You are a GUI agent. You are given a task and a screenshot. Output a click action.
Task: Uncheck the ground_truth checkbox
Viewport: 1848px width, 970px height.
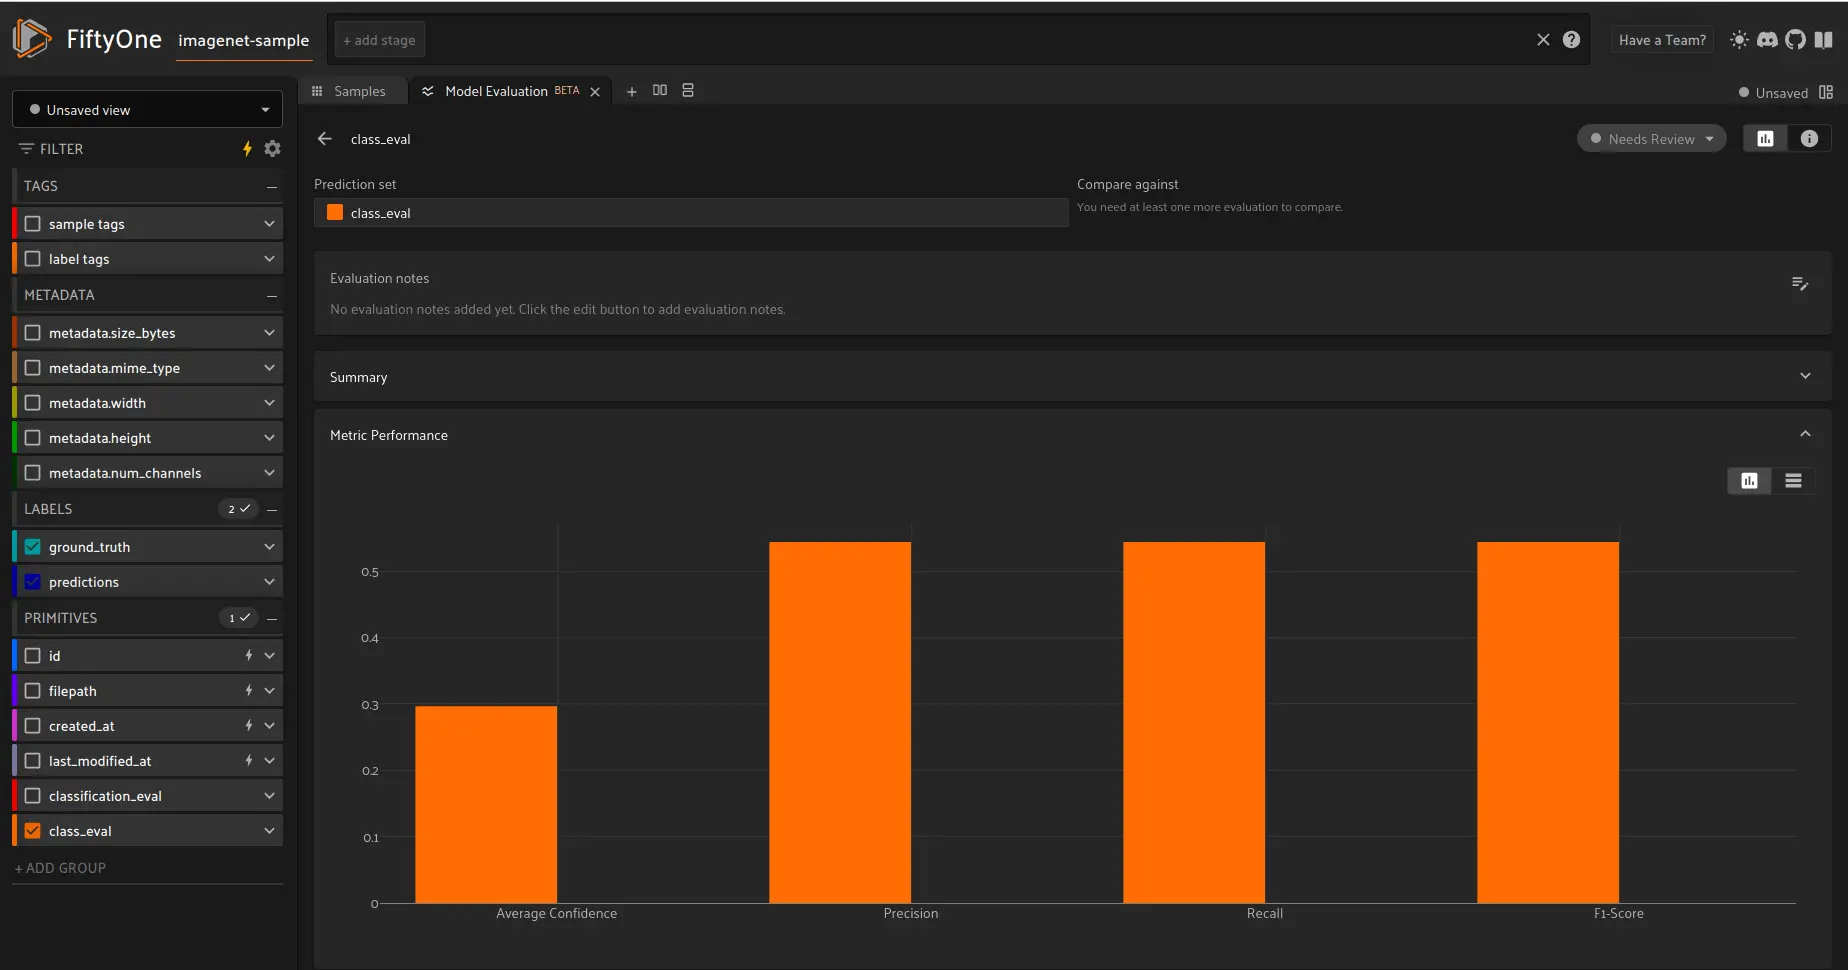coord(33,547)
